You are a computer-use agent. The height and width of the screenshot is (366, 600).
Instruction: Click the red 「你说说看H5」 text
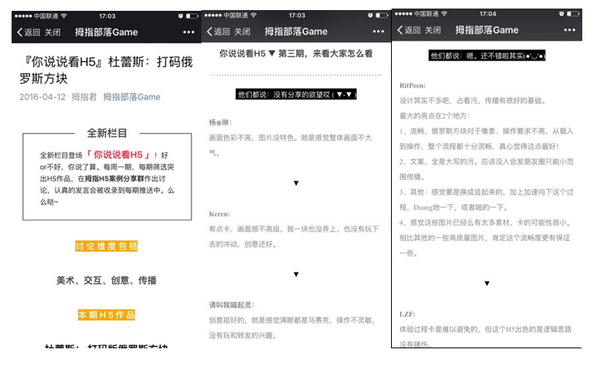tap(118, 155)
